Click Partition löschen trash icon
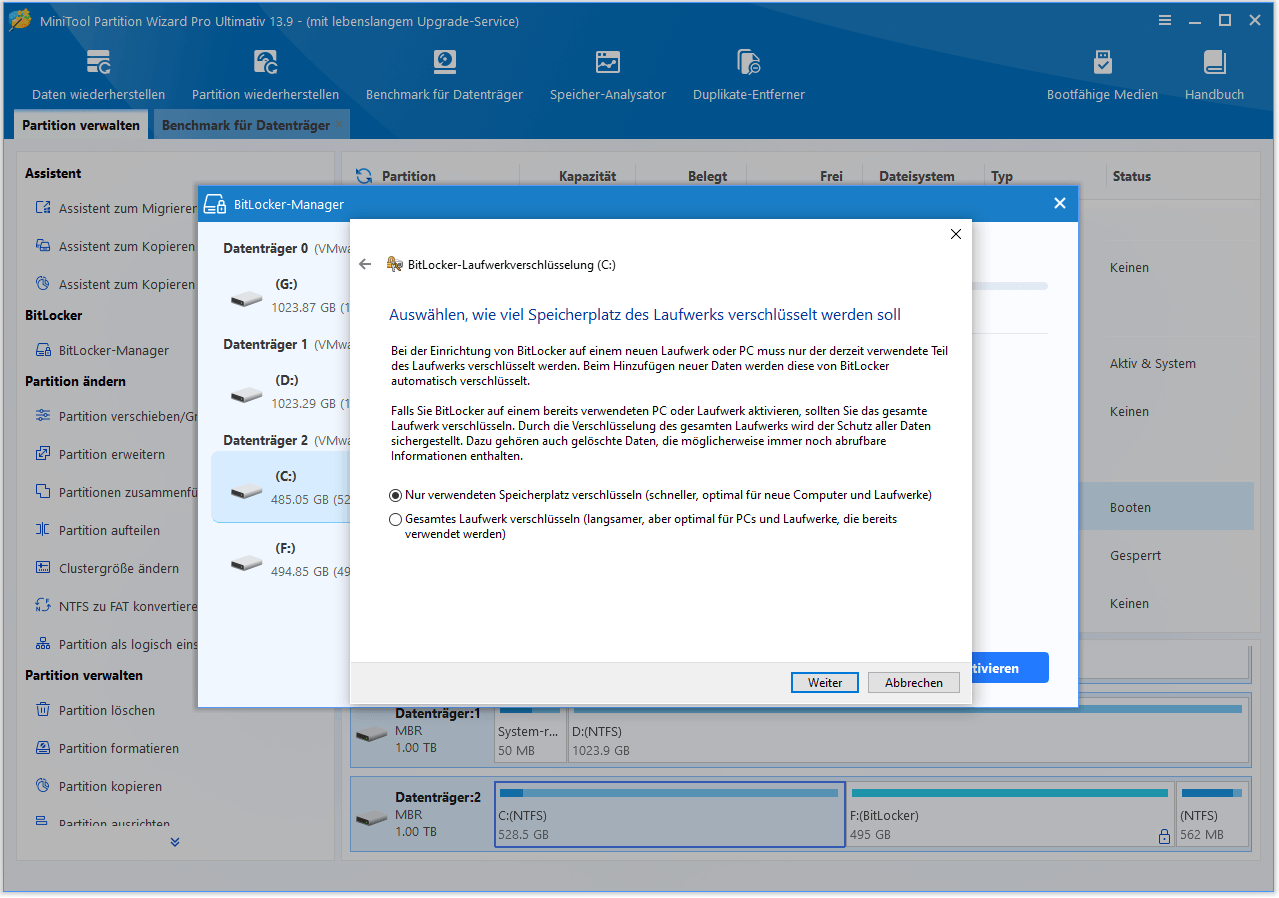 (43, 710)
